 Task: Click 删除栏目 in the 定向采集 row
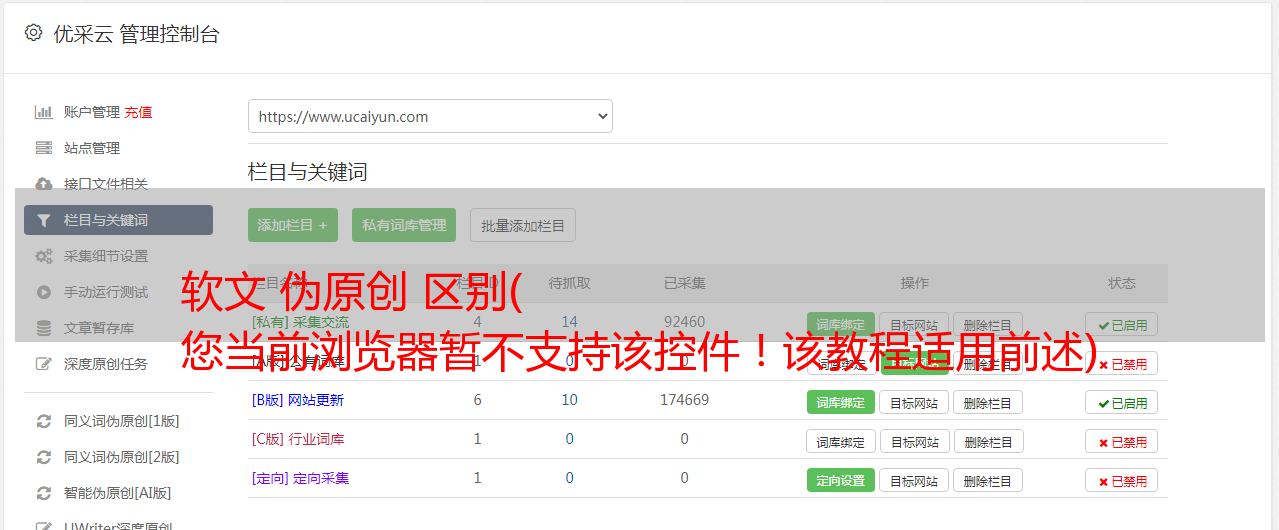pos(988,480)
